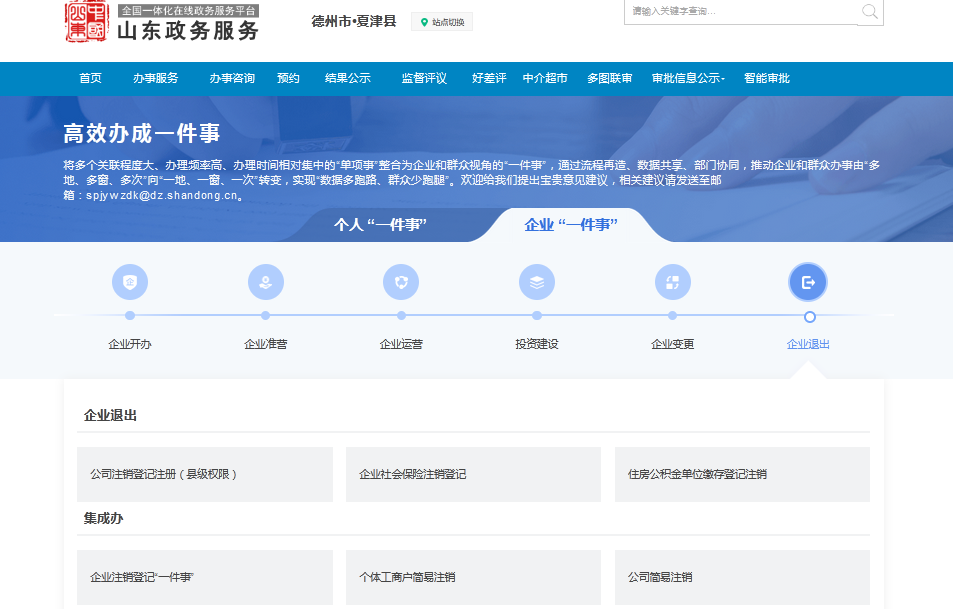Click the 集成办 section heading
Image resolution: width=953 pixels, height=609 pixels.
[x=103, y=518]
